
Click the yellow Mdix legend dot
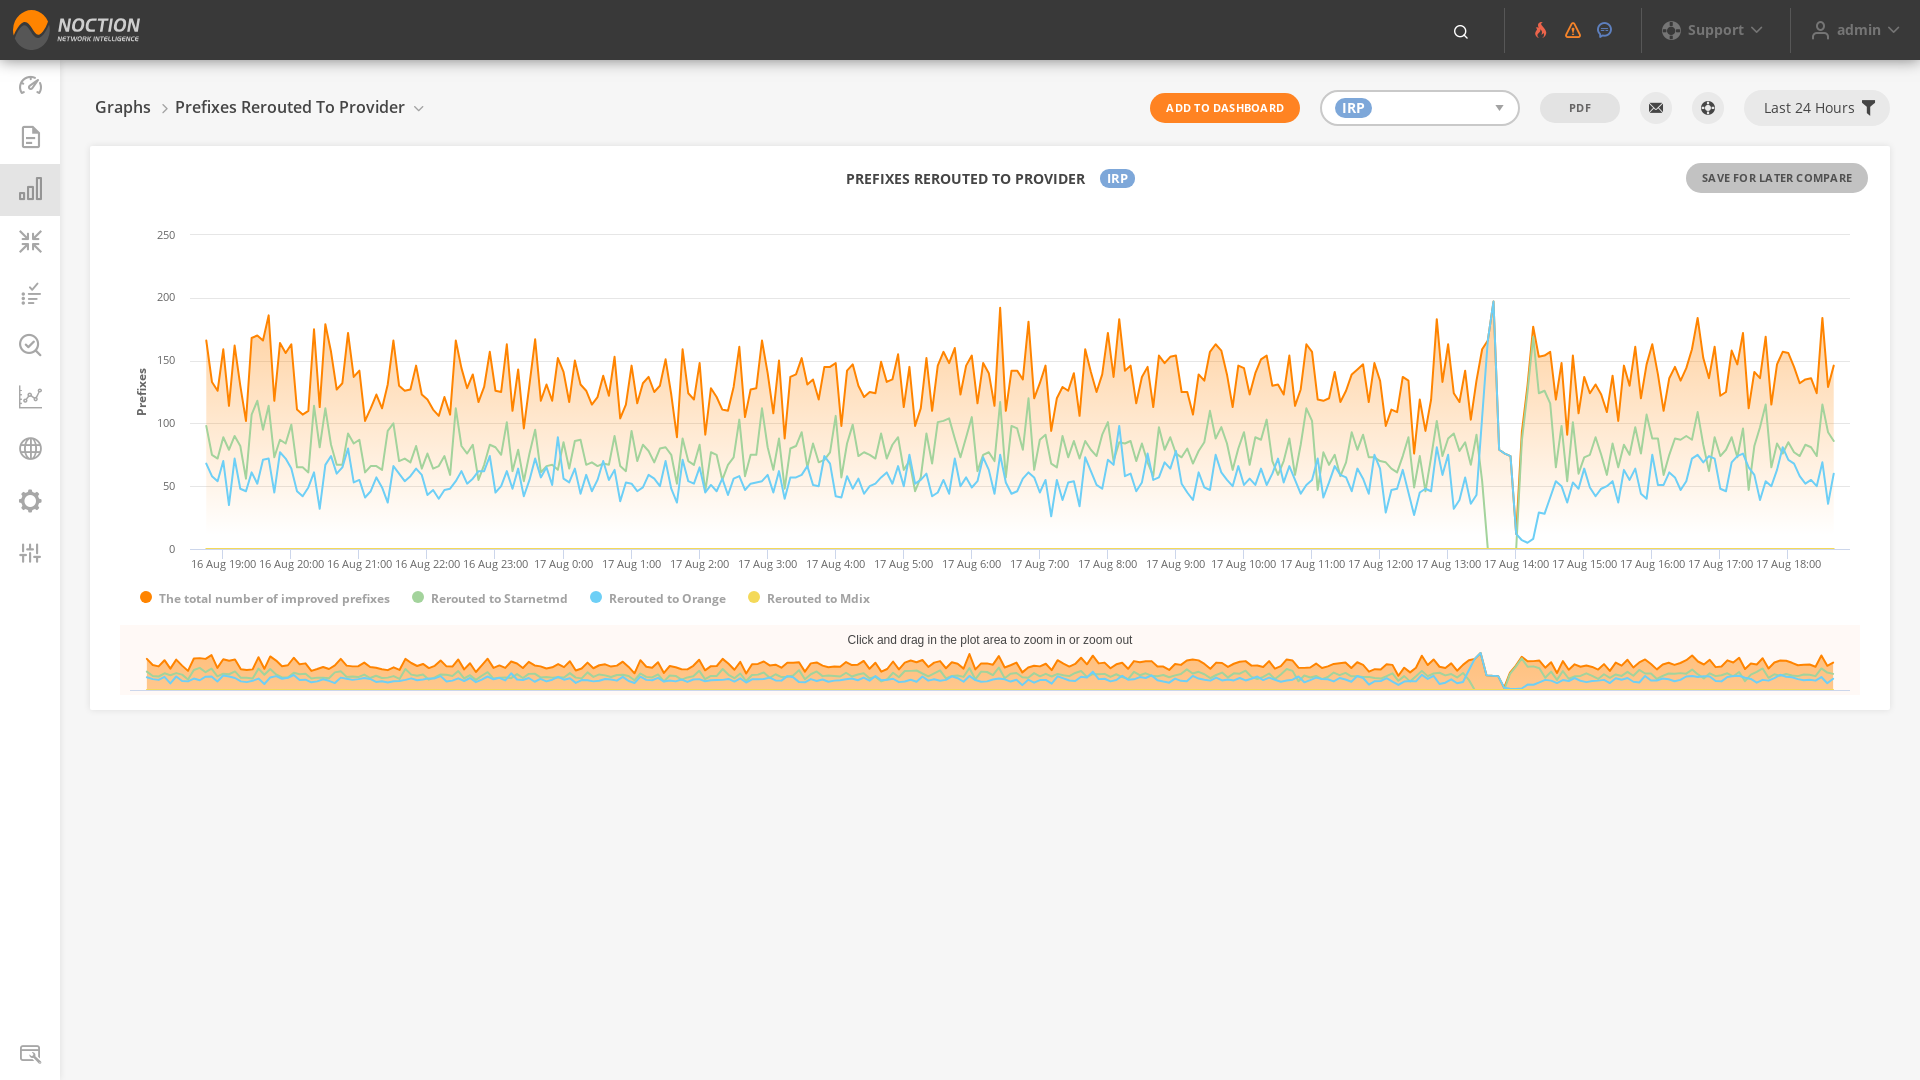click(x=754, y=597)
